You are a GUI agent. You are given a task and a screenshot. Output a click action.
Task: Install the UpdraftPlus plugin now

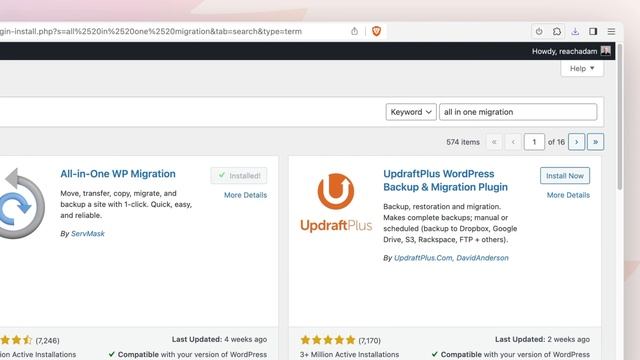pyautogui.click(x=565, y=176)
